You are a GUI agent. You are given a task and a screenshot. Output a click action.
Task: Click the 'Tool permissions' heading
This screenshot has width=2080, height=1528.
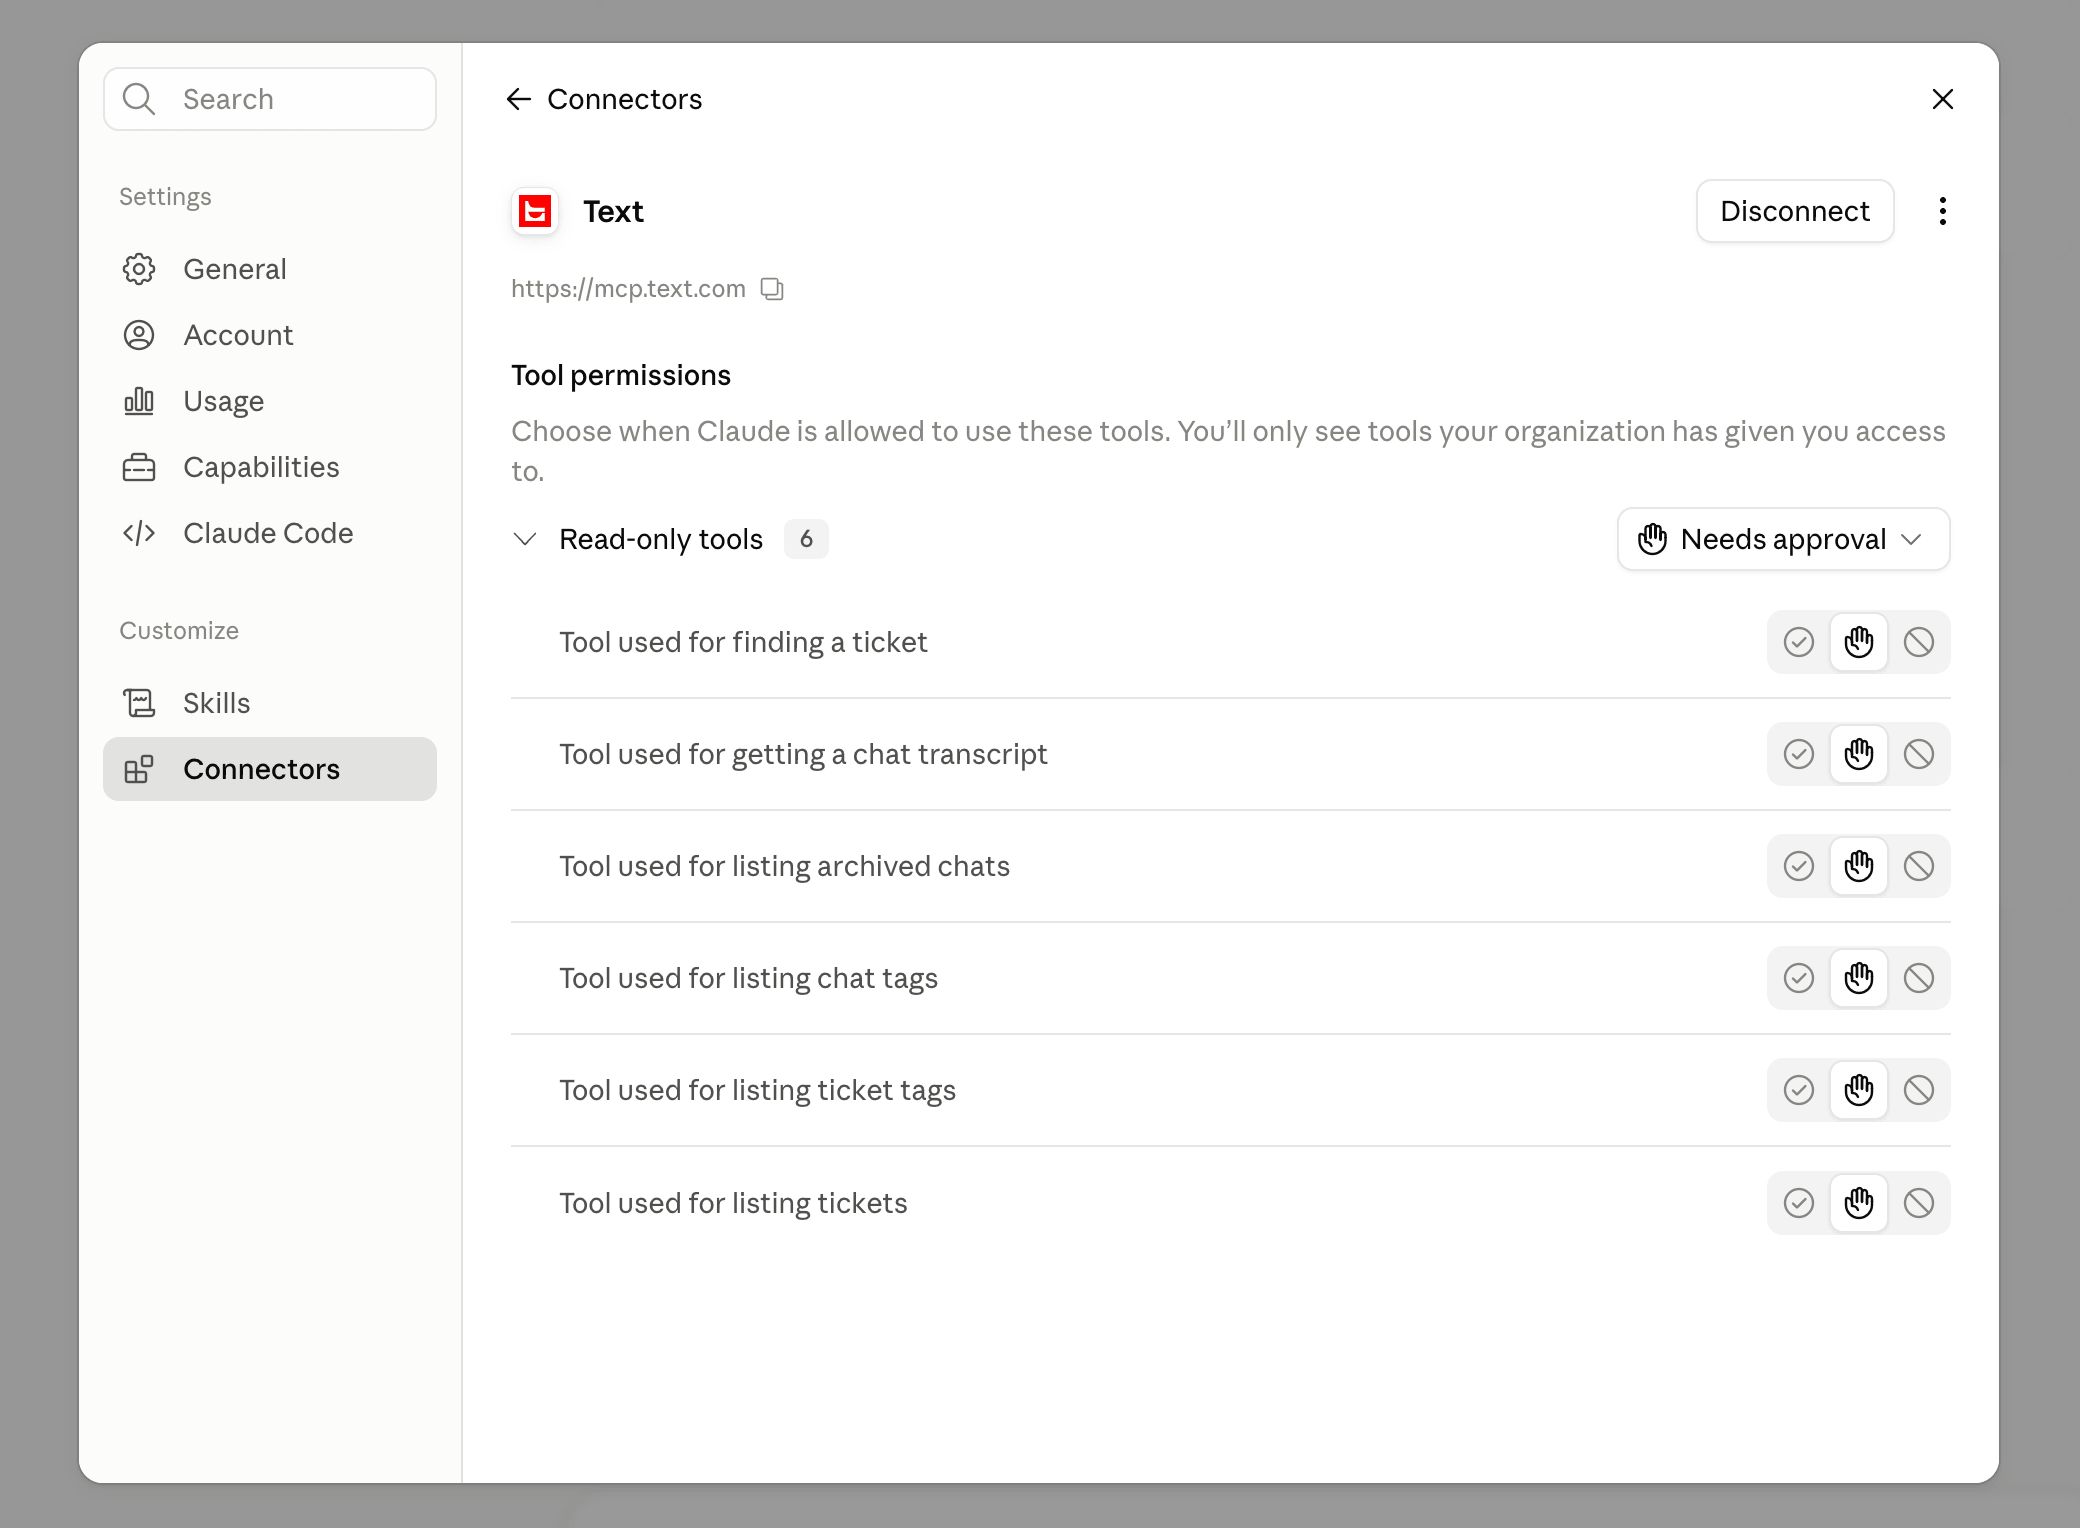621,375
